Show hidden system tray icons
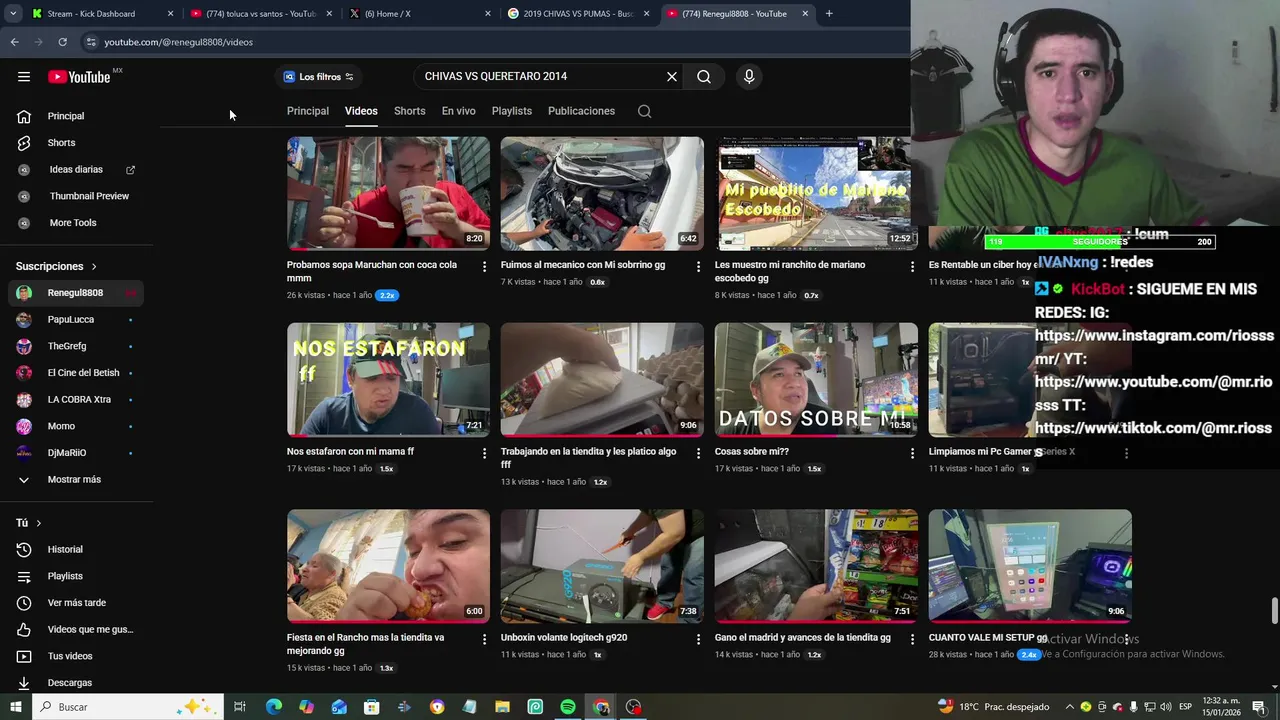The height and width of the screenshot is (720, 1280). pyautogui.click(x=1069, y=707)
